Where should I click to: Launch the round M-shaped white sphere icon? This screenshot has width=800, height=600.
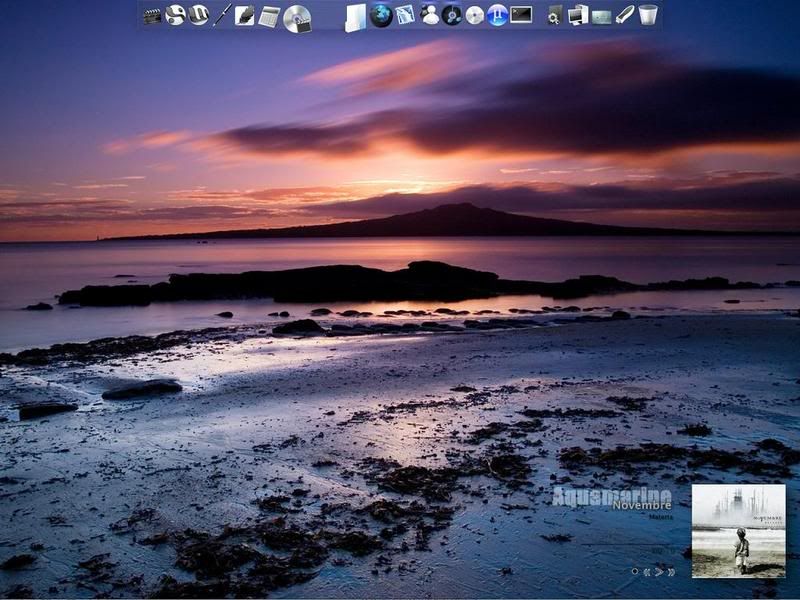click(x=198, y=15)
